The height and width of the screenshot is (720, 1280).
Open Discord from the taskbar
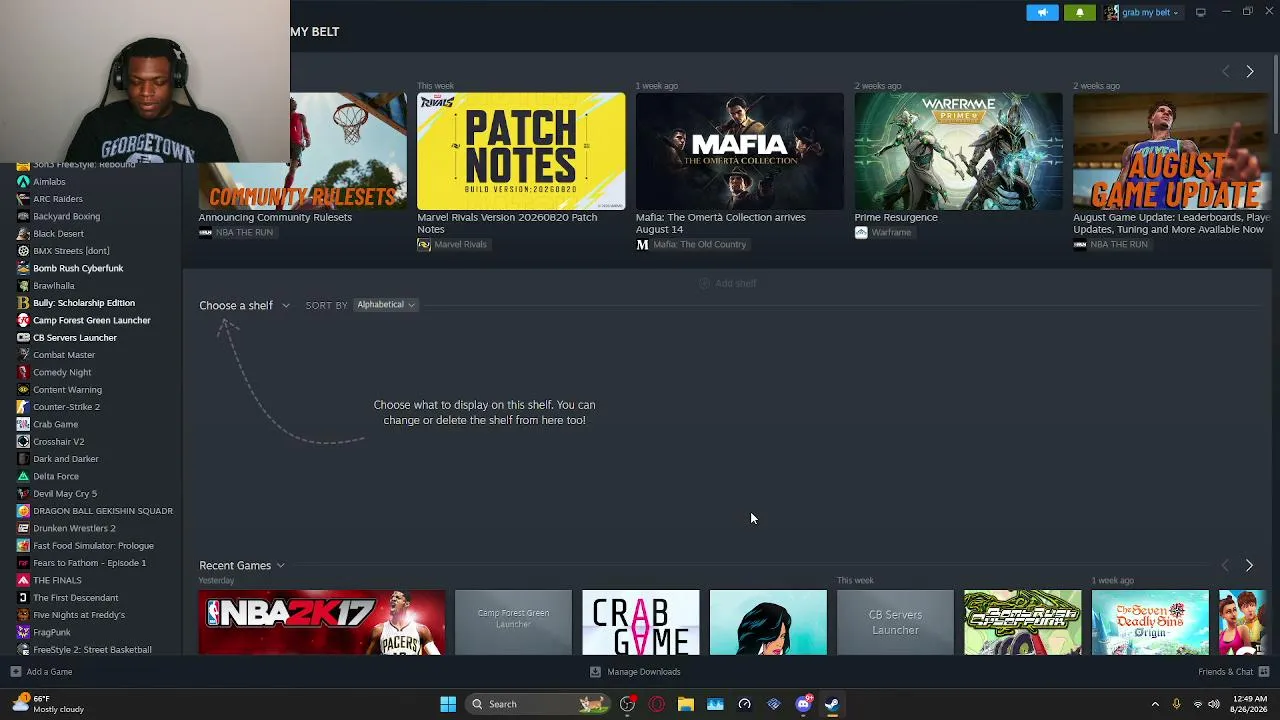click(803, 704)
